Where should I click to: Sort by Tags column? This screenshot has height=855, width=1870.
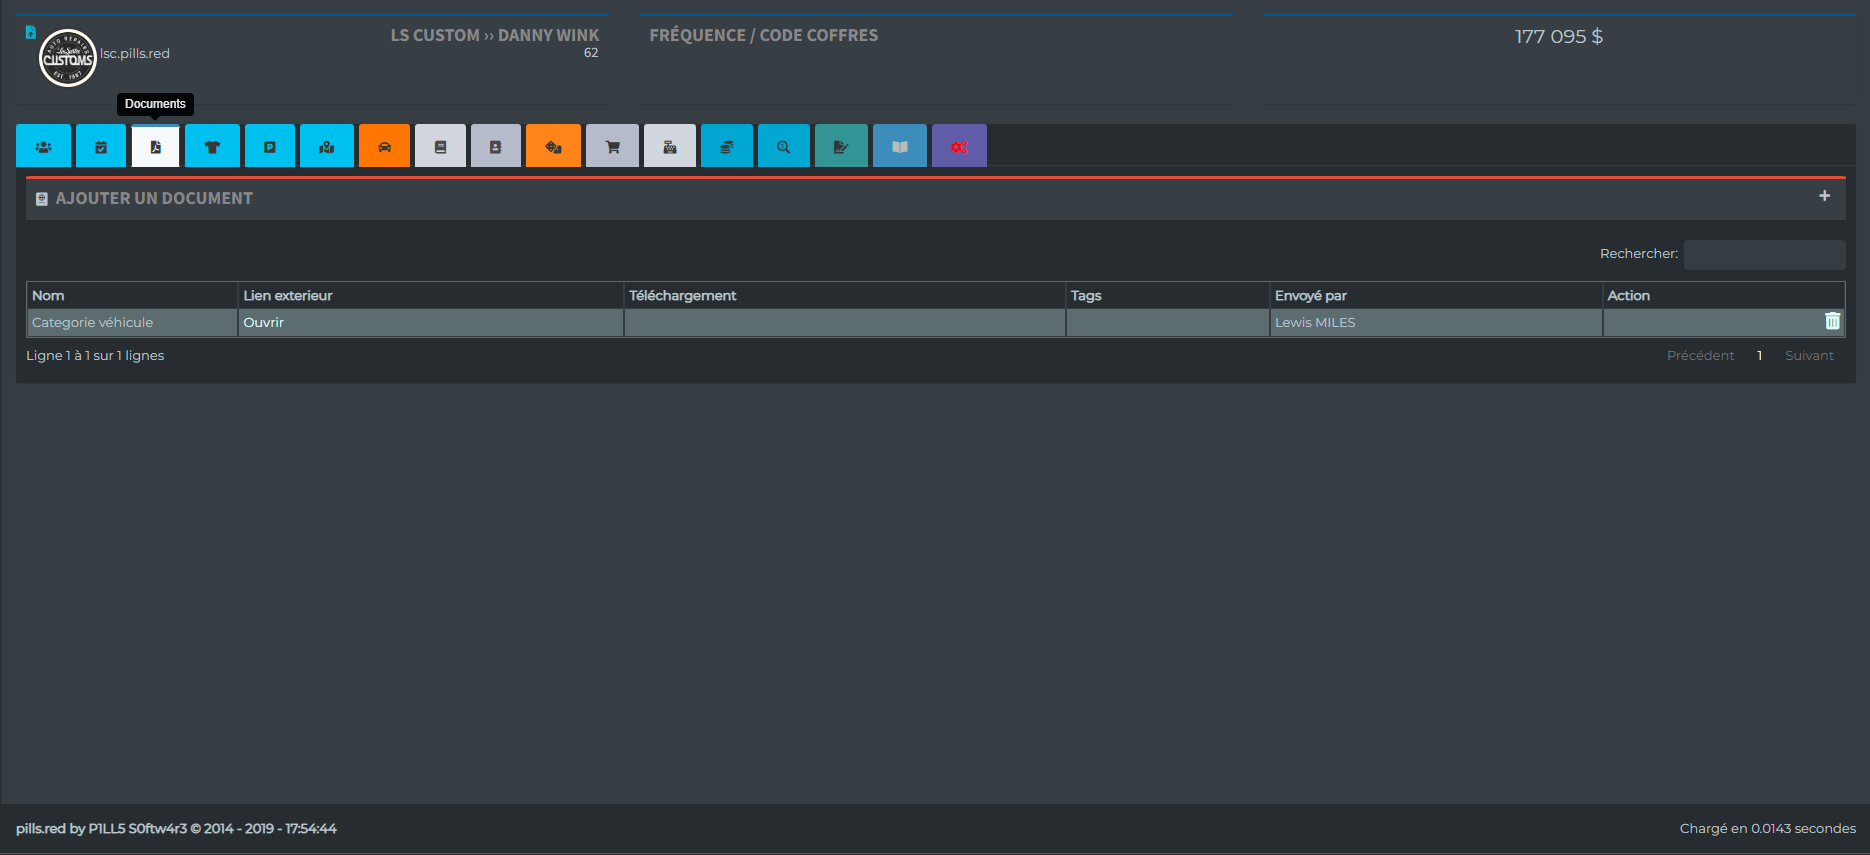(1168, 295)
